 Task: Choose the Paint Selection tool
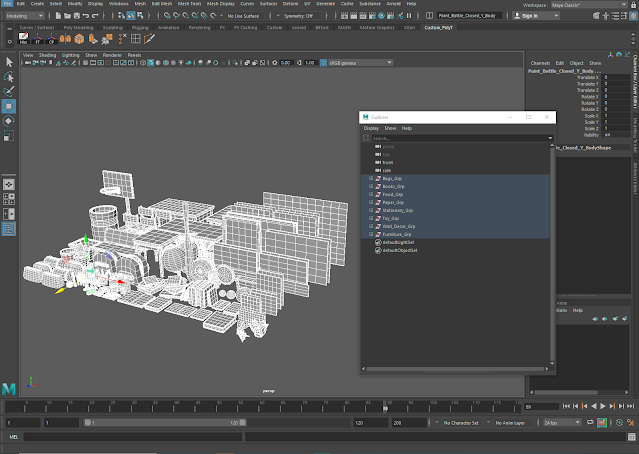9,91
